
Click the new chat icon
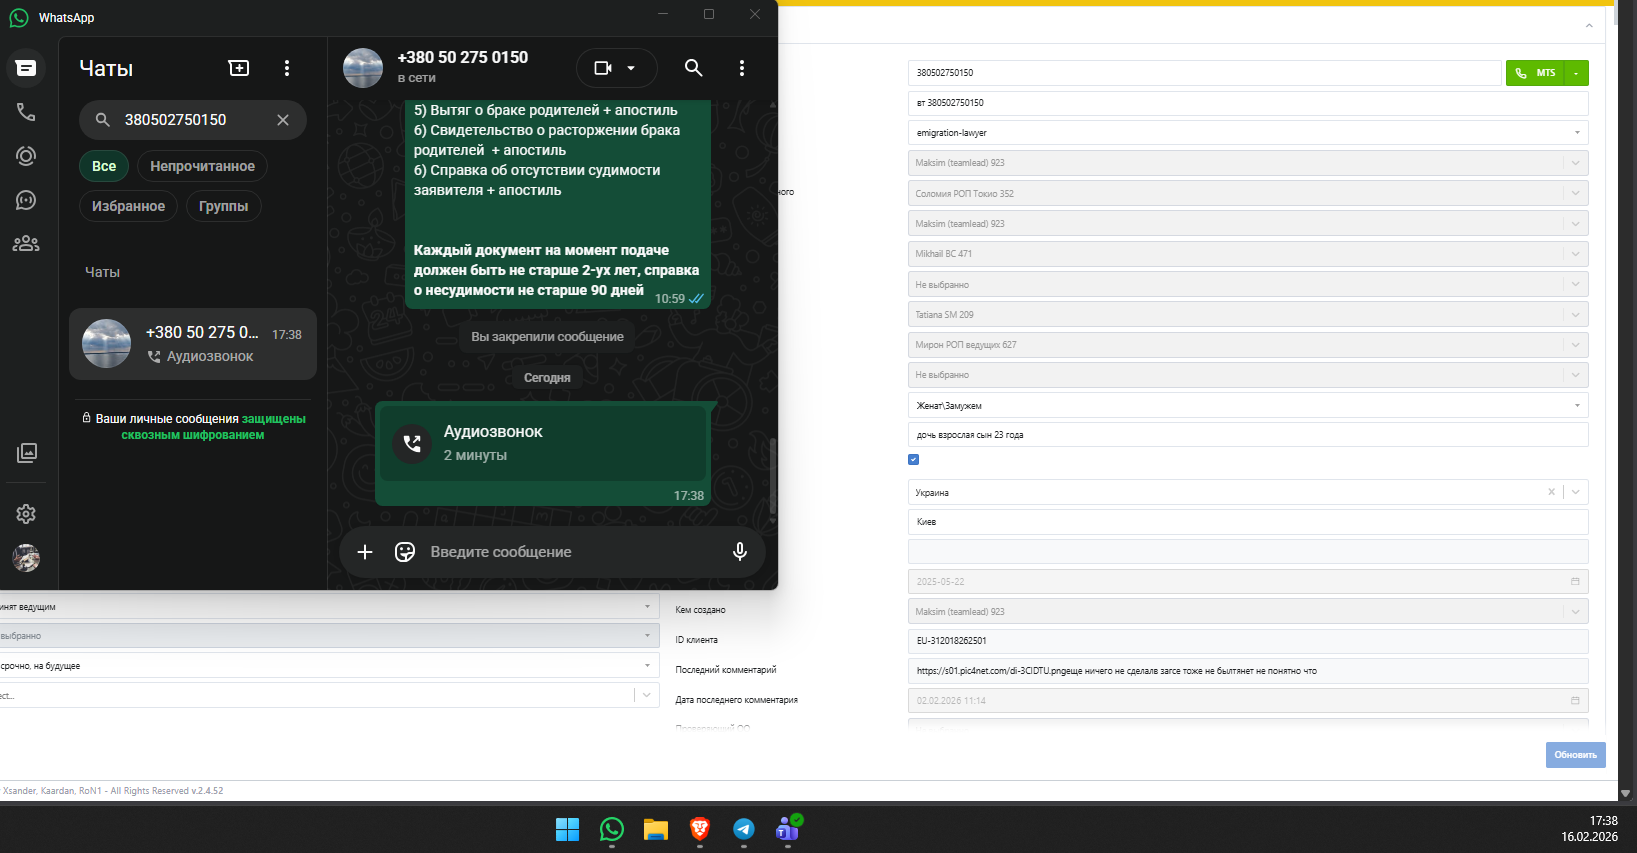[x=239, y=68]
